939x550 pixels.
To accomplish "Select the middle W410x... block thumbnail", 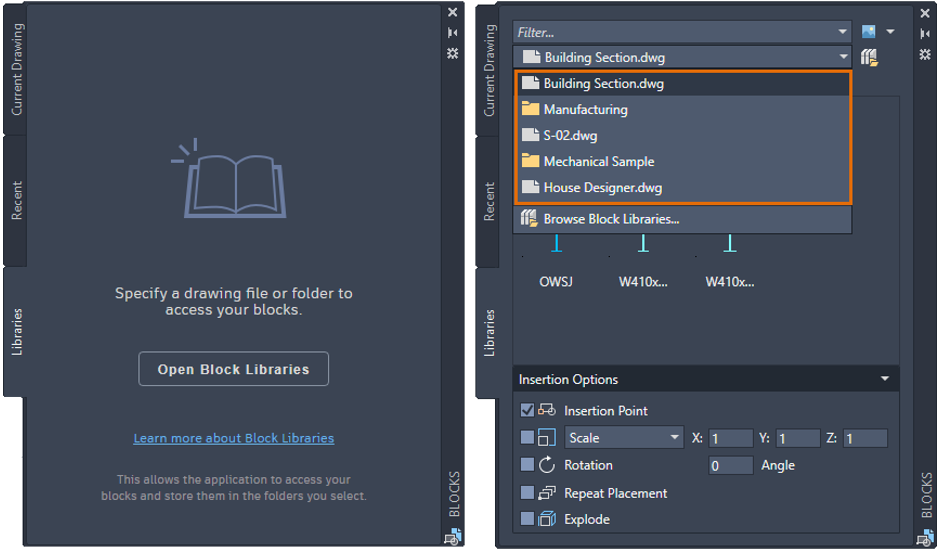I will tap(643, 262).
